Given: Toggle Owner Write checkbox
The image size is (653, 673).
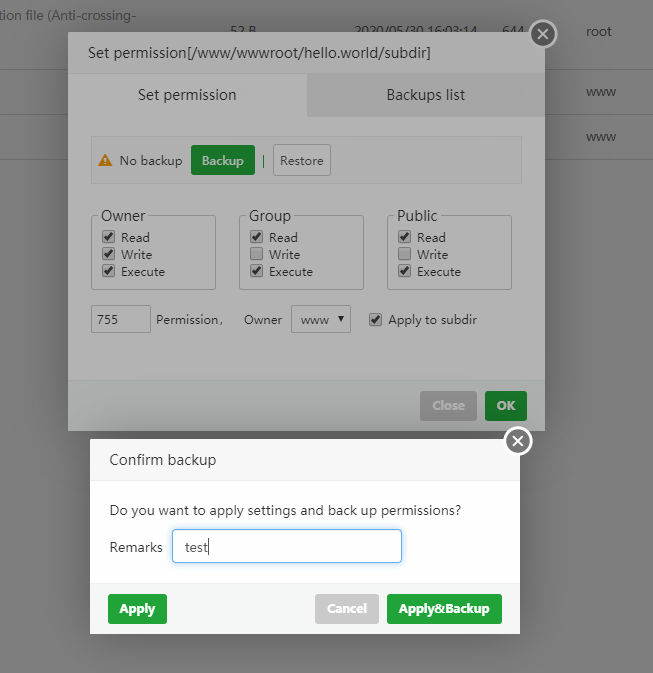Looking at the screenshot, I should pos(108,254).
